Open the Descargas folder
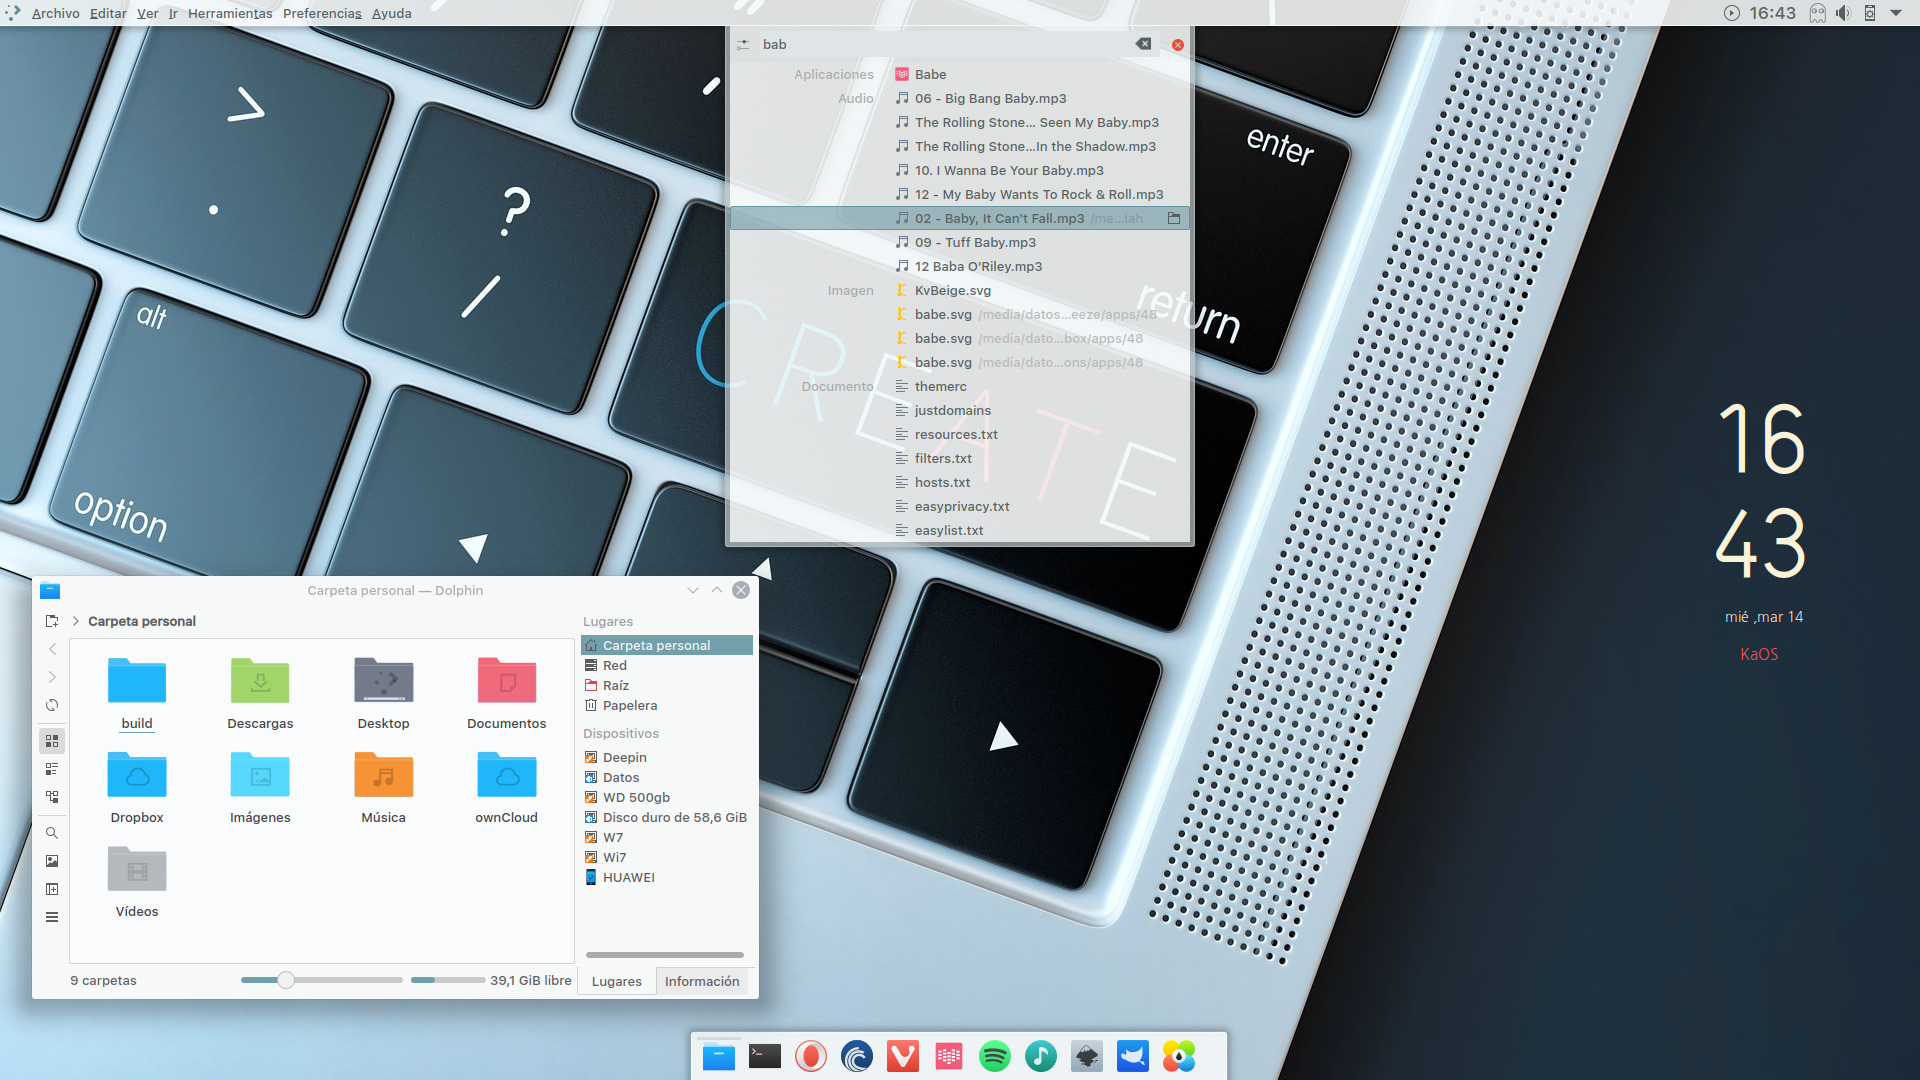The width and height of the screenshot is (1920, 1080). tap(260, 694)
